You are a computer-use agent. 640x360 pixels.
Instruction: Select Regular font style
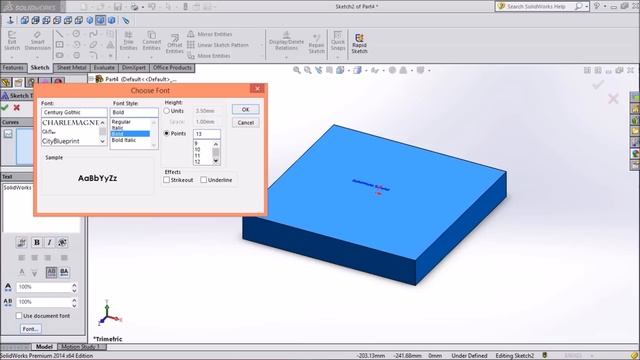121,122
